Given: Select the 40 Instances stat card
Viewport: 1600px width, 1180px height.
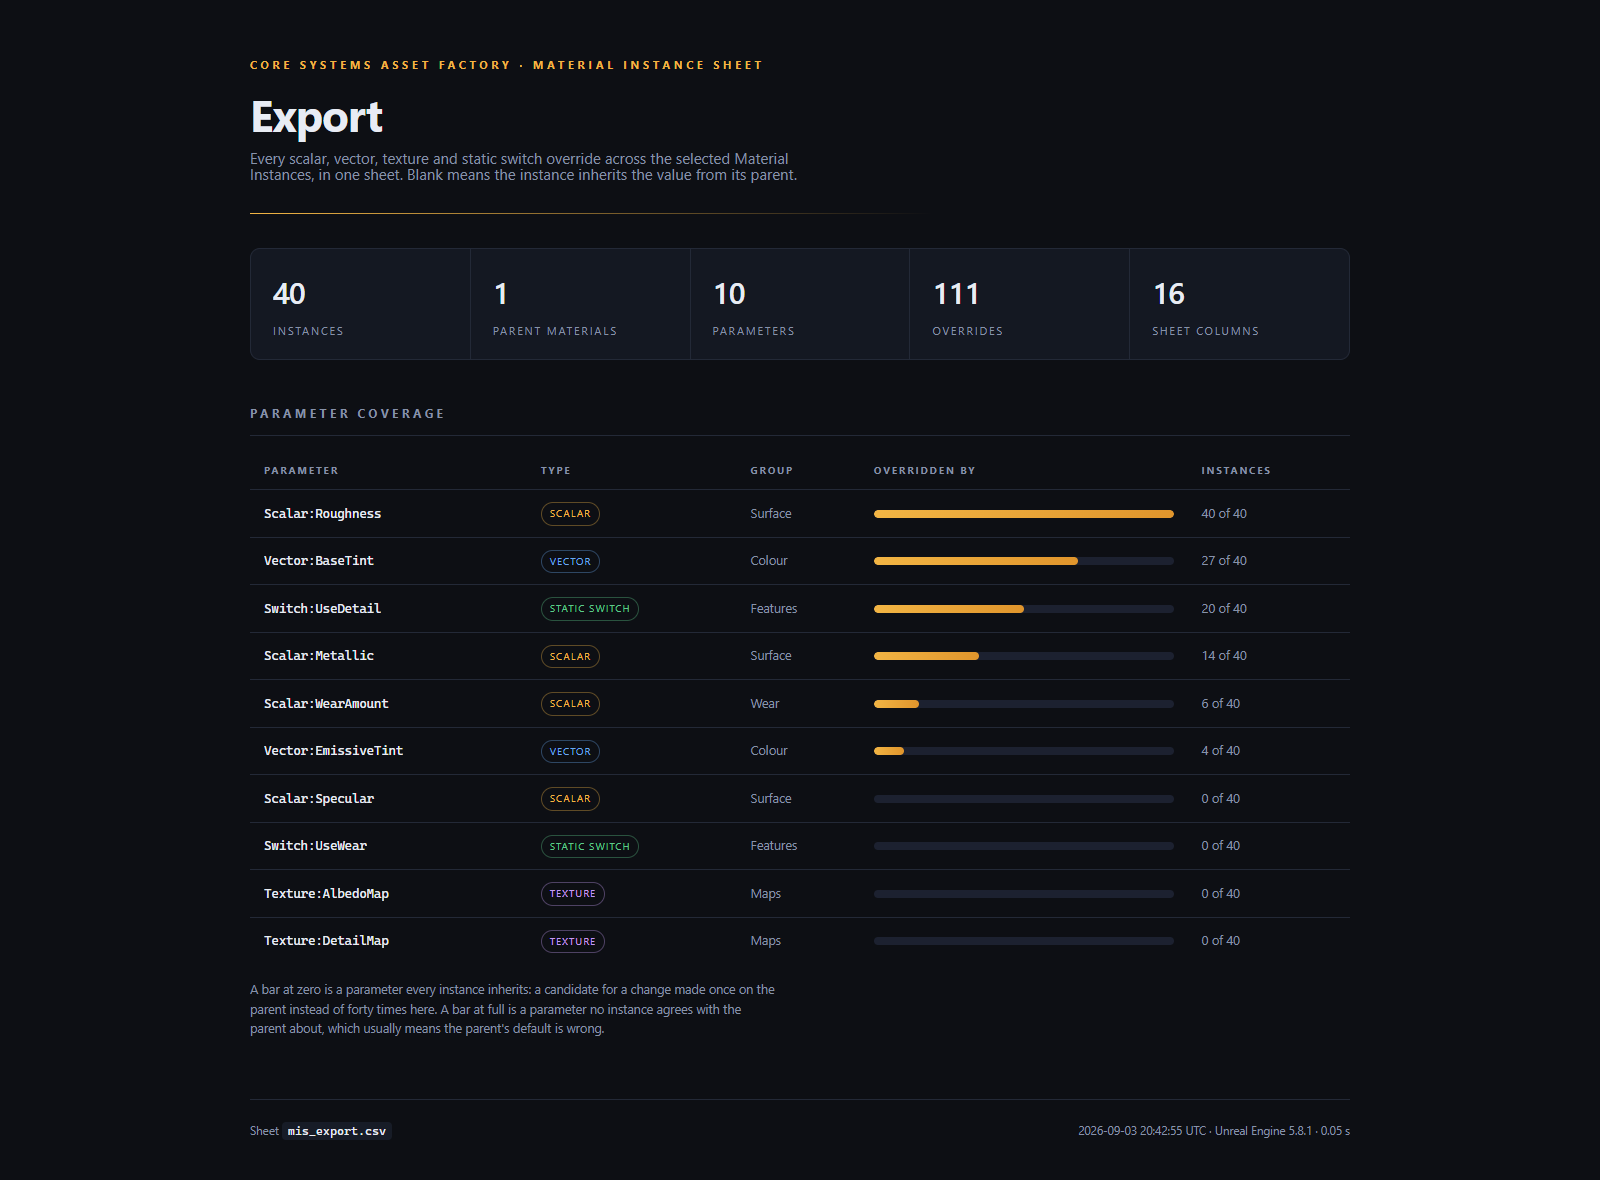Looking at the screenshot, I should pyautogui.click(x=360, y=304).
